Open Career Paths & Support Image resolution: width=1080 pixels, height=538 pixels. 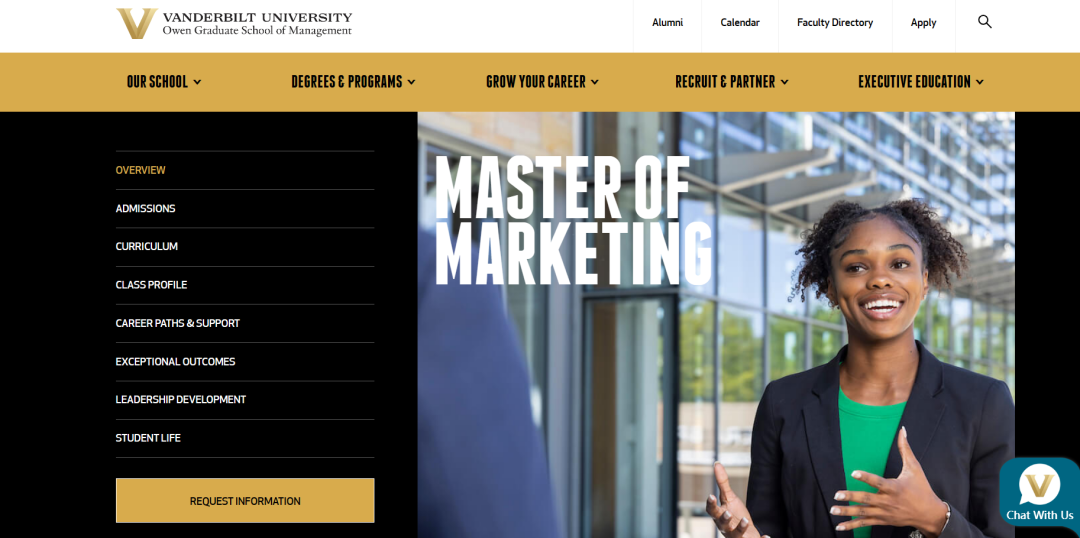(x=178, y=323)
